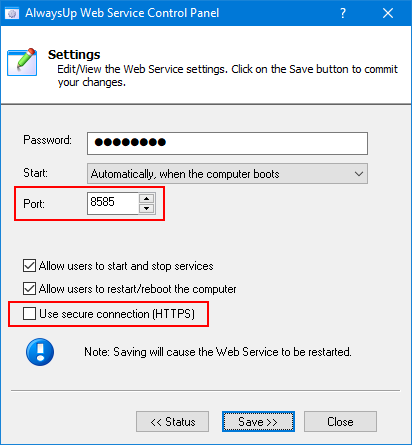The image size is (412, 445).
Task: Click the Port label
Action: pos(34,204)
